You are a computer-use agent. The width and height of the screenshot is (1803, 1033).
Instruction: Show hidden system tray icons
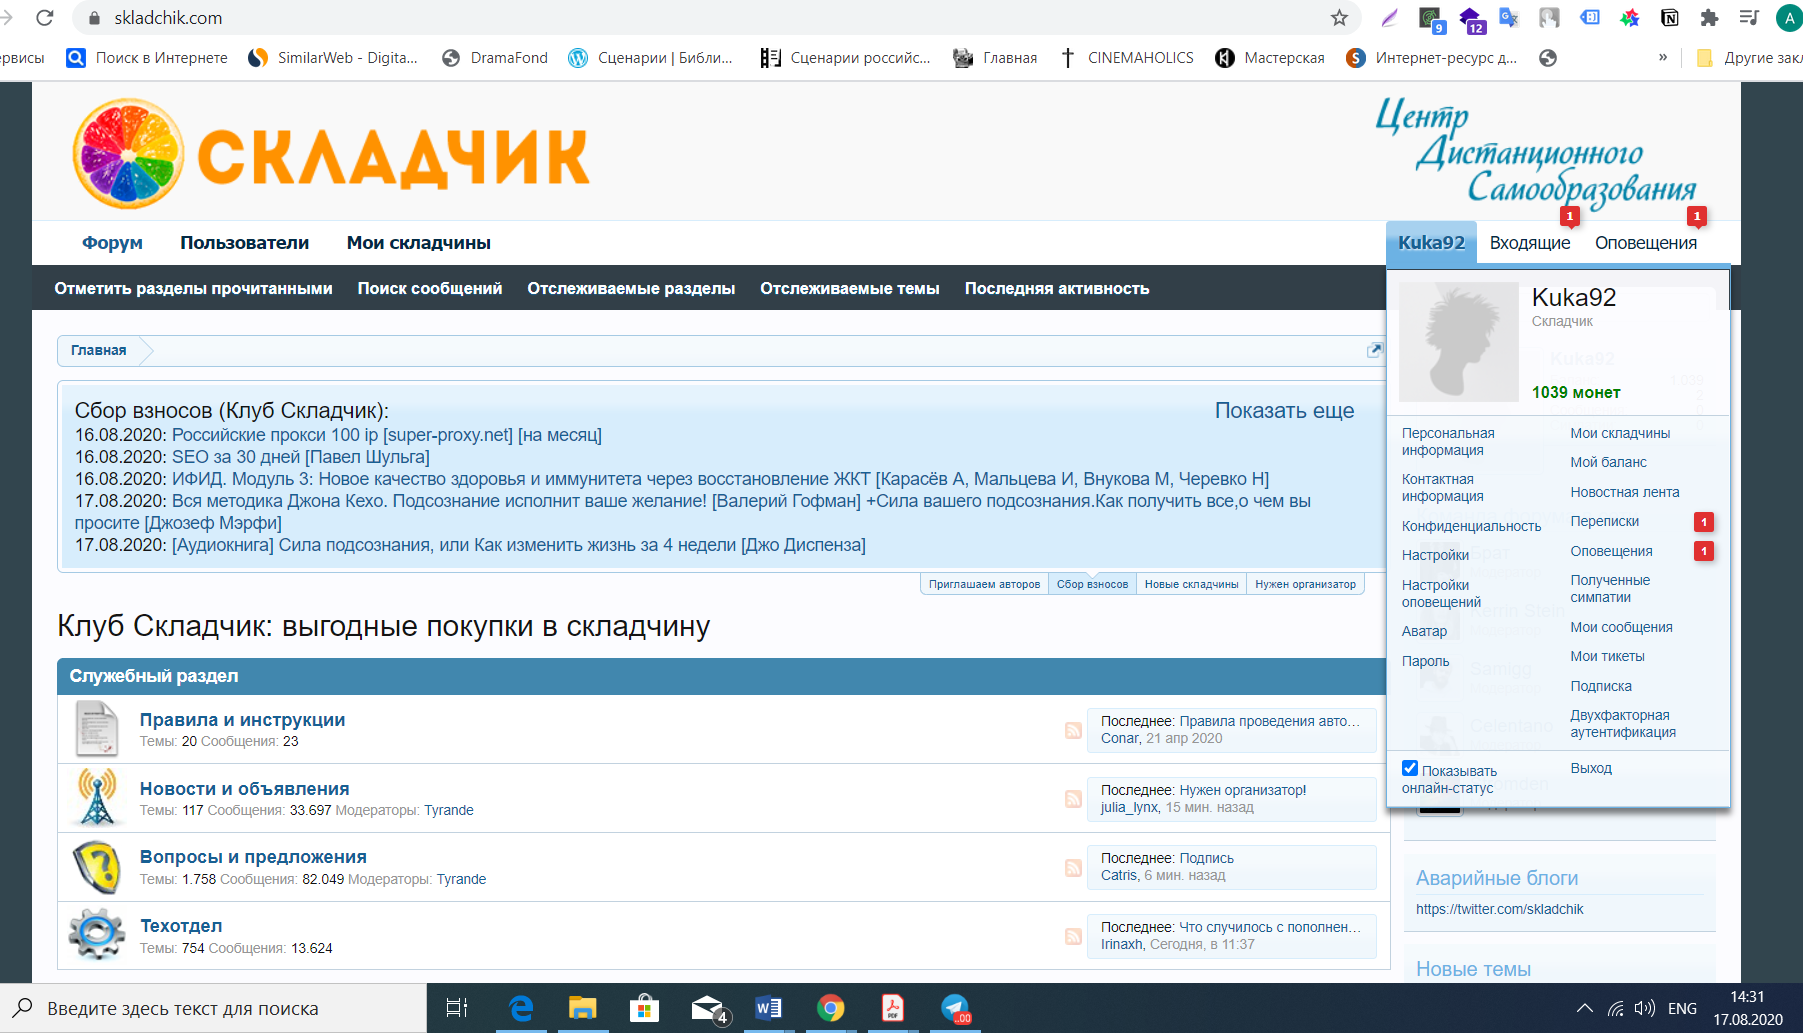[1584, 1008]
